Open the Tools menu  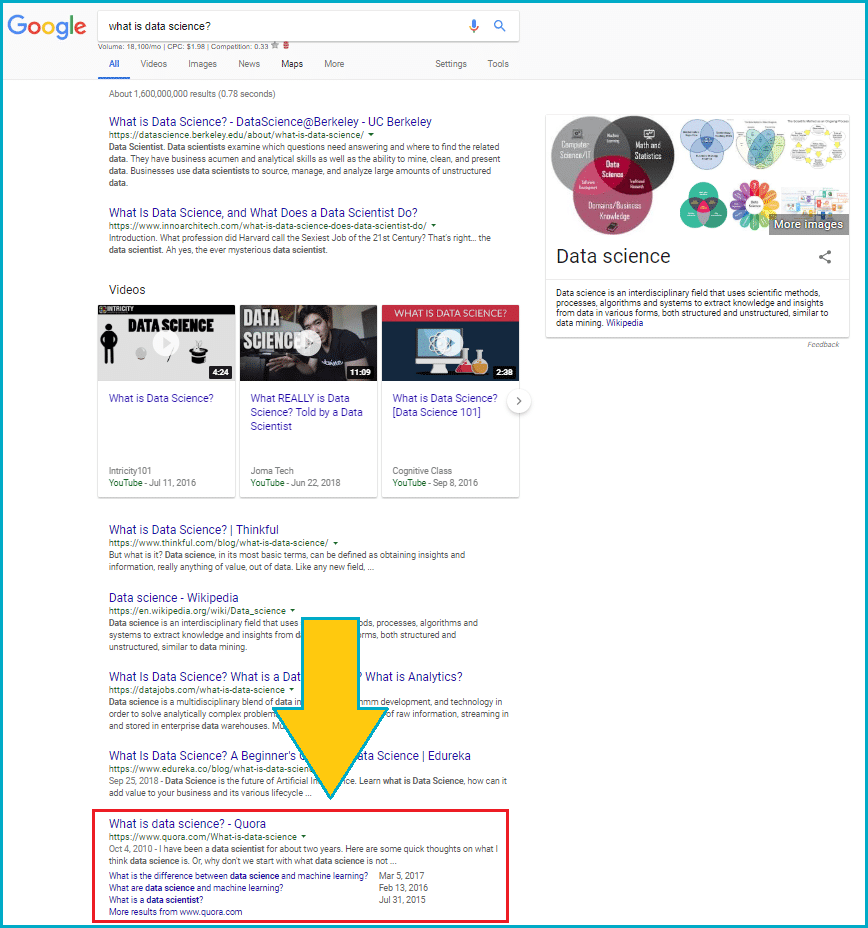click(x=497, y=63)
